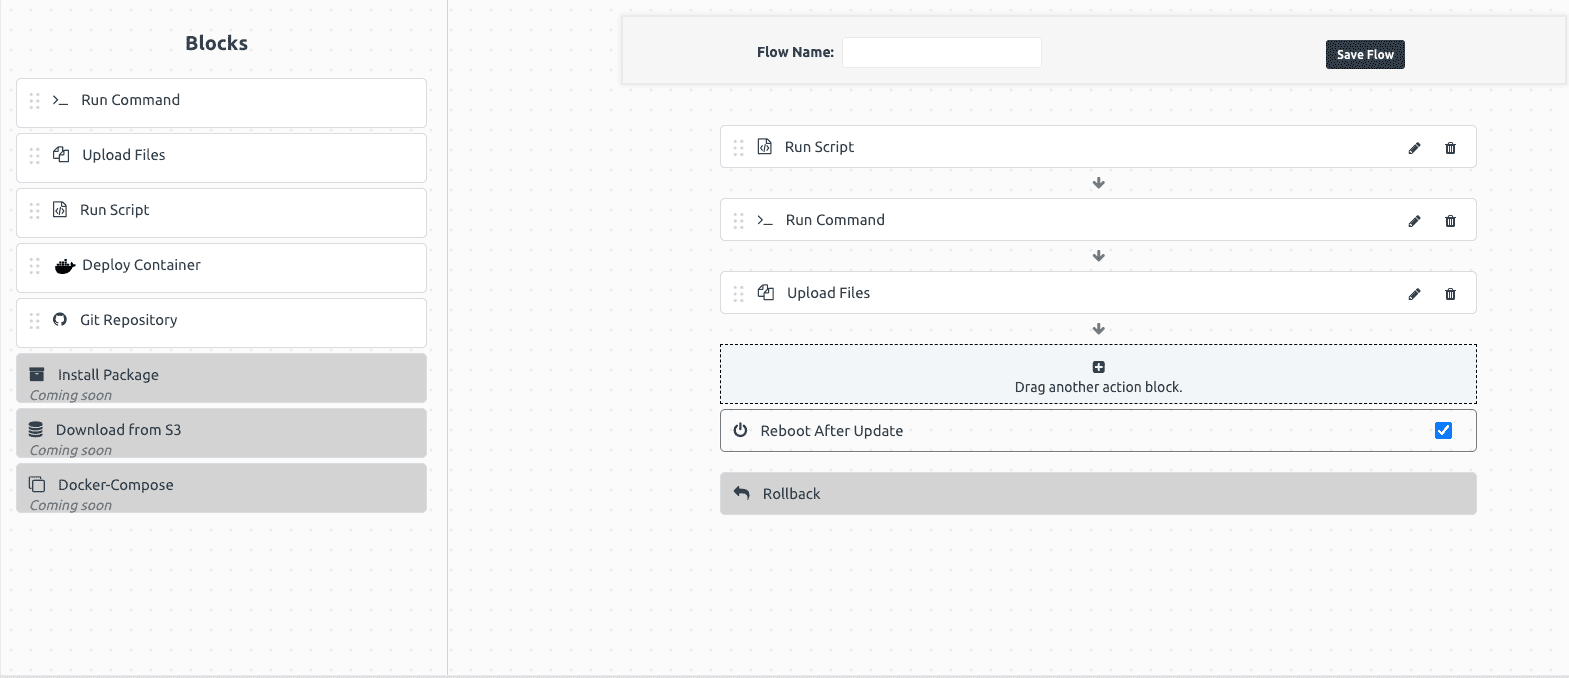Select the Git Repository block label
The image size is (1569, 678).
[x=129, y=320]
